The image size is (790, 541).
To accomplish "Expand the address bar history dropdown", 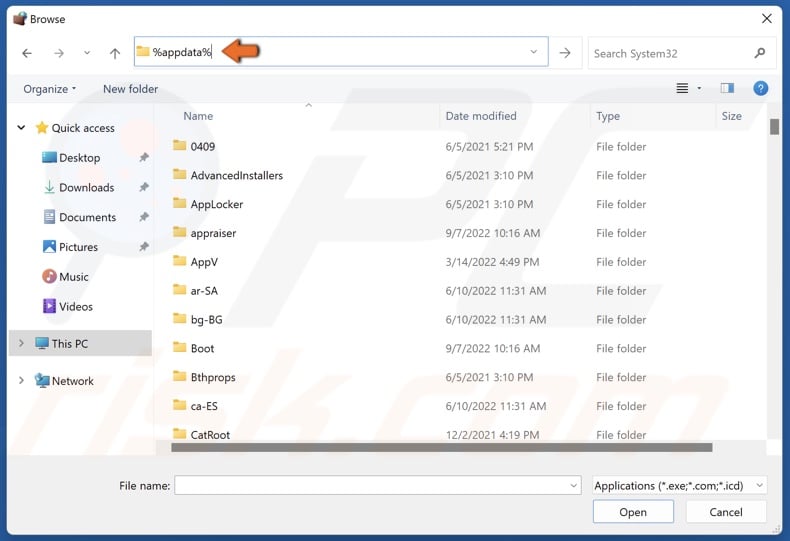I will 534,51.
